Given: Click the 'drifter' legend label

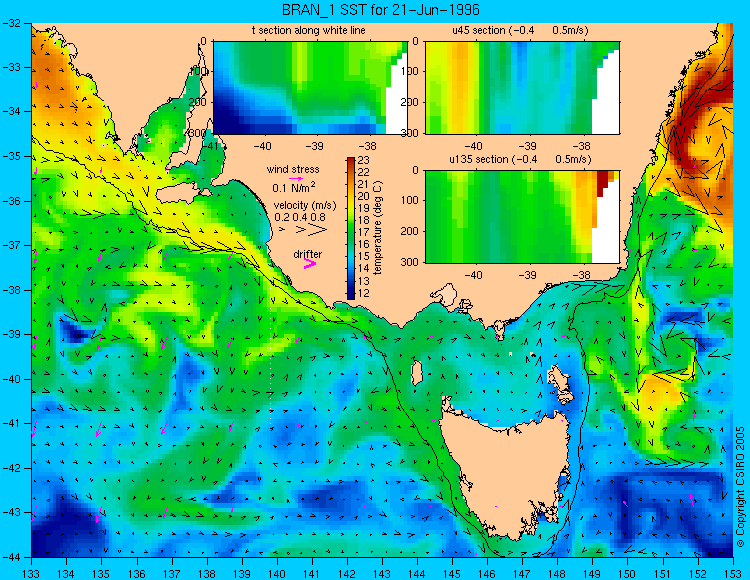Looking at the screenshot, I should 308,254.
